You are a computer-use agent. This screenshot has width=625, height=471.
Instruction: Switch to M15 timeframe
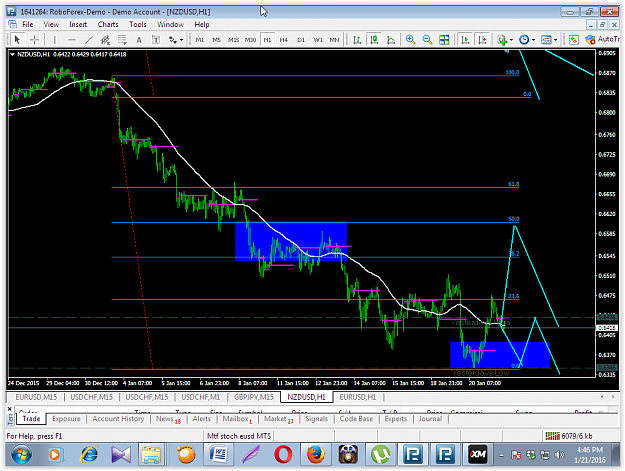234,39
